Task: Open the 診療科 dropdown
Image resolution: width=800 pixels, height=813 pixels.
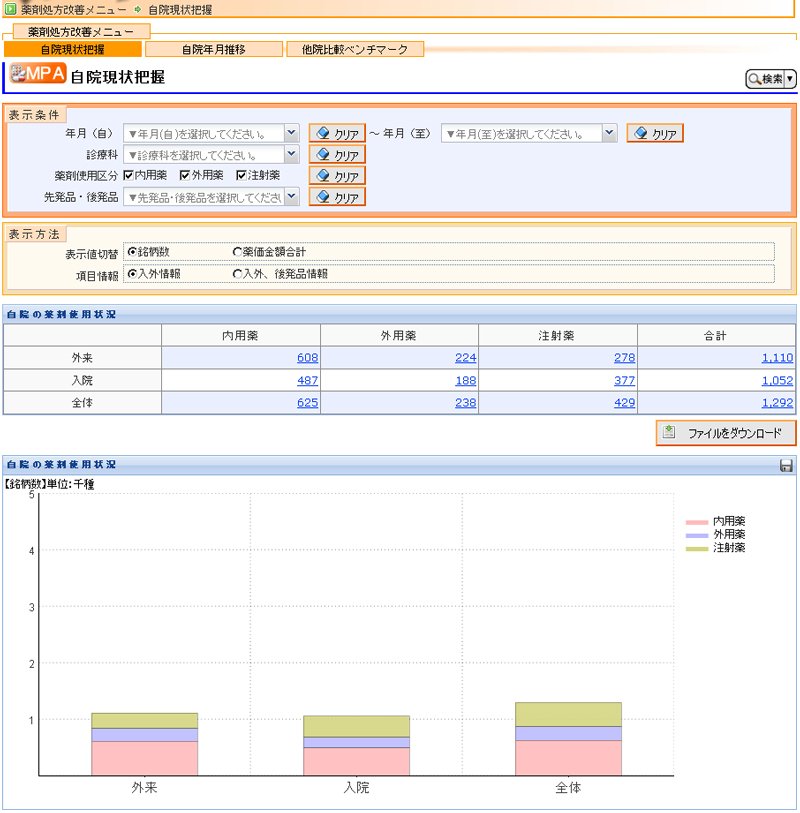Action: point(291,154)
